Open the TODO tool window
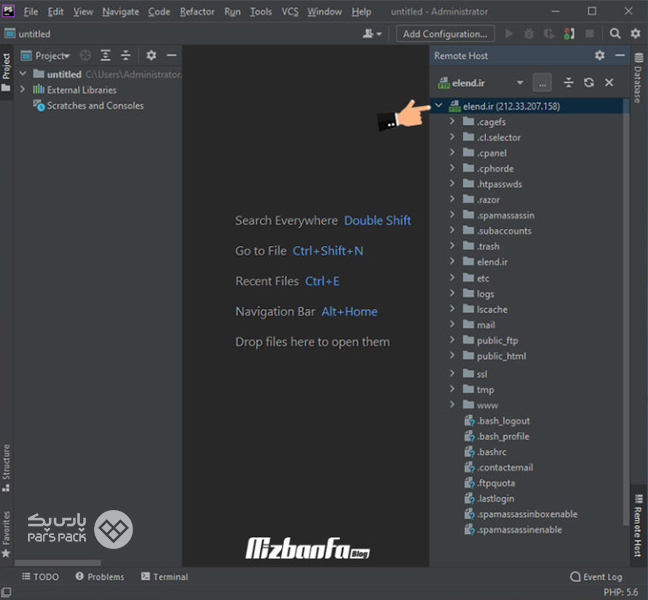Viewport: 648px width, 600px height. (40, 576)
